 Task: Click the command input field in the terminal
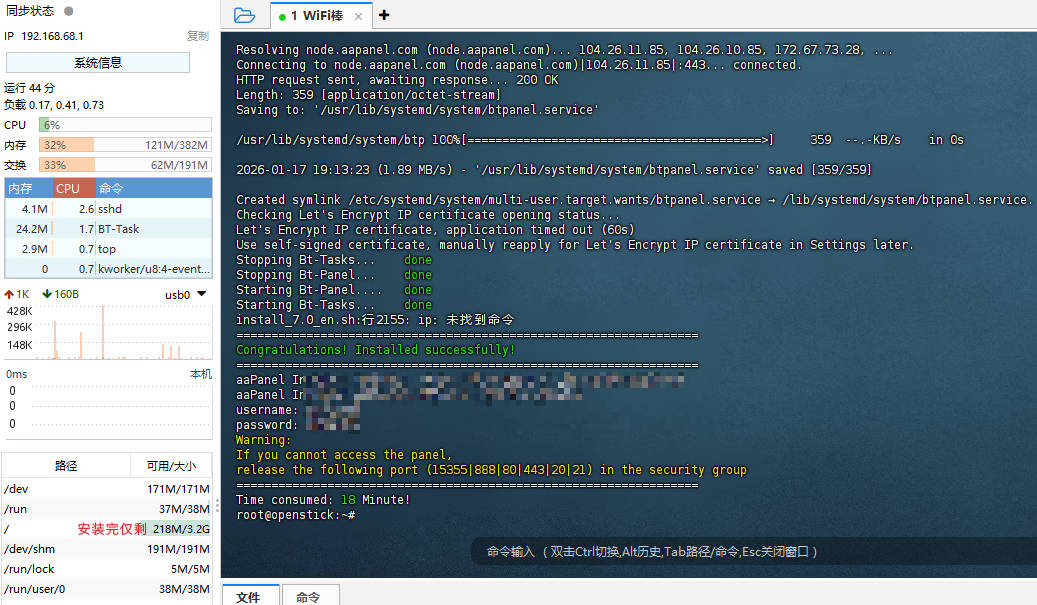tap(652, 551)
